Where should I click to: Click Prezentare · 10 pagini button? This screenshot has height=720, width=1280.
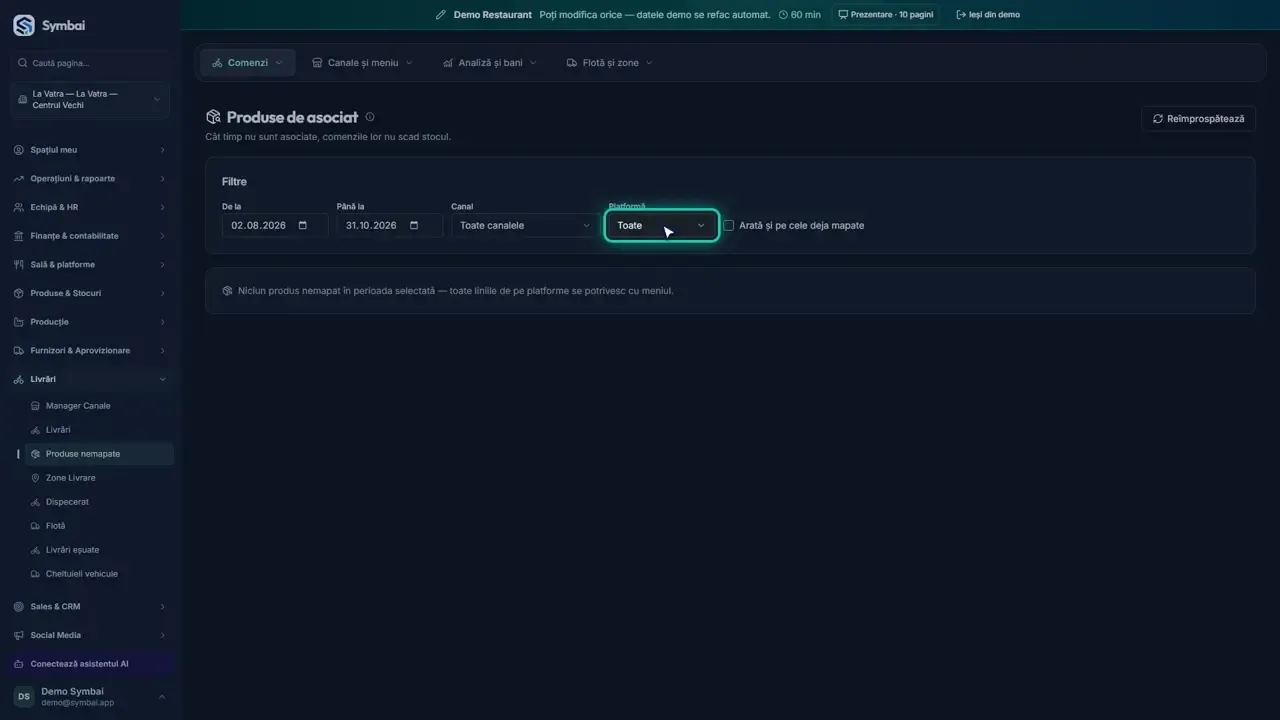886,15
